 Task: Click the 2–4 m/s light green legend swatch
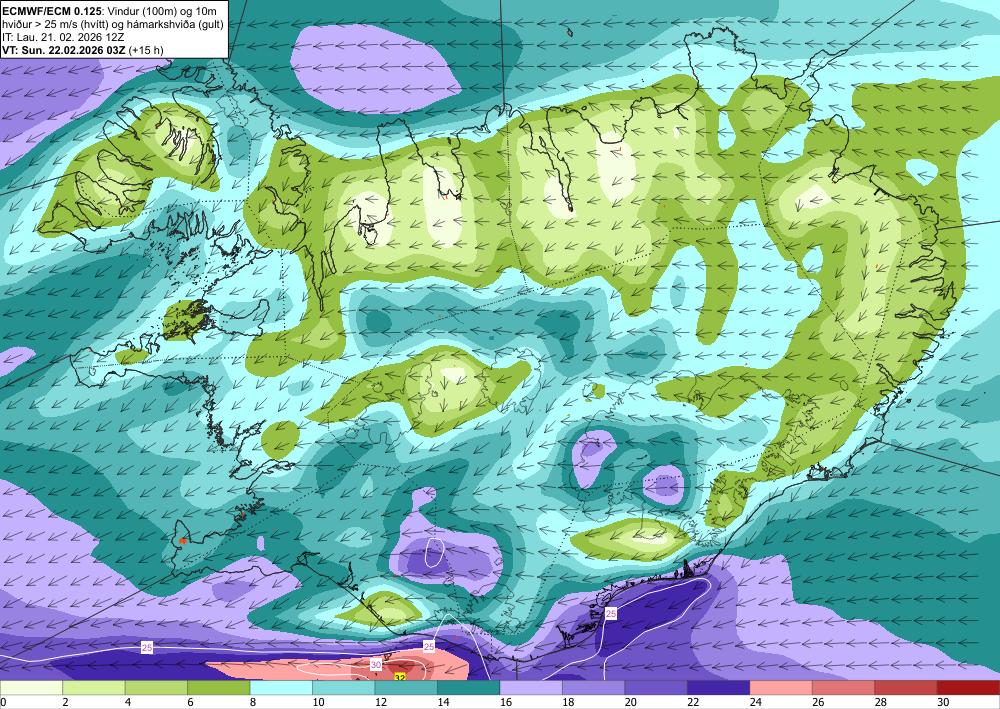coord(94,687)
